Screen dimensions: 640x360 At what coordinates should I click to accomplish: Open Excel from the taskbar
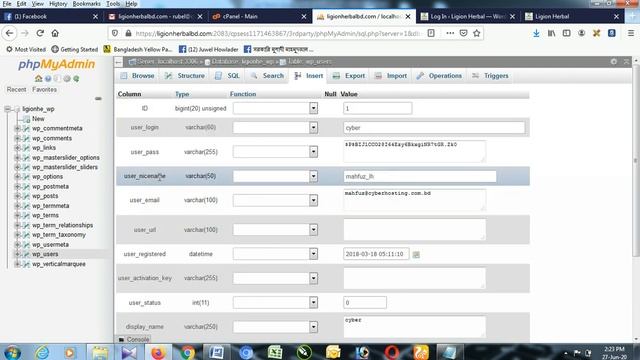(275, 353)
